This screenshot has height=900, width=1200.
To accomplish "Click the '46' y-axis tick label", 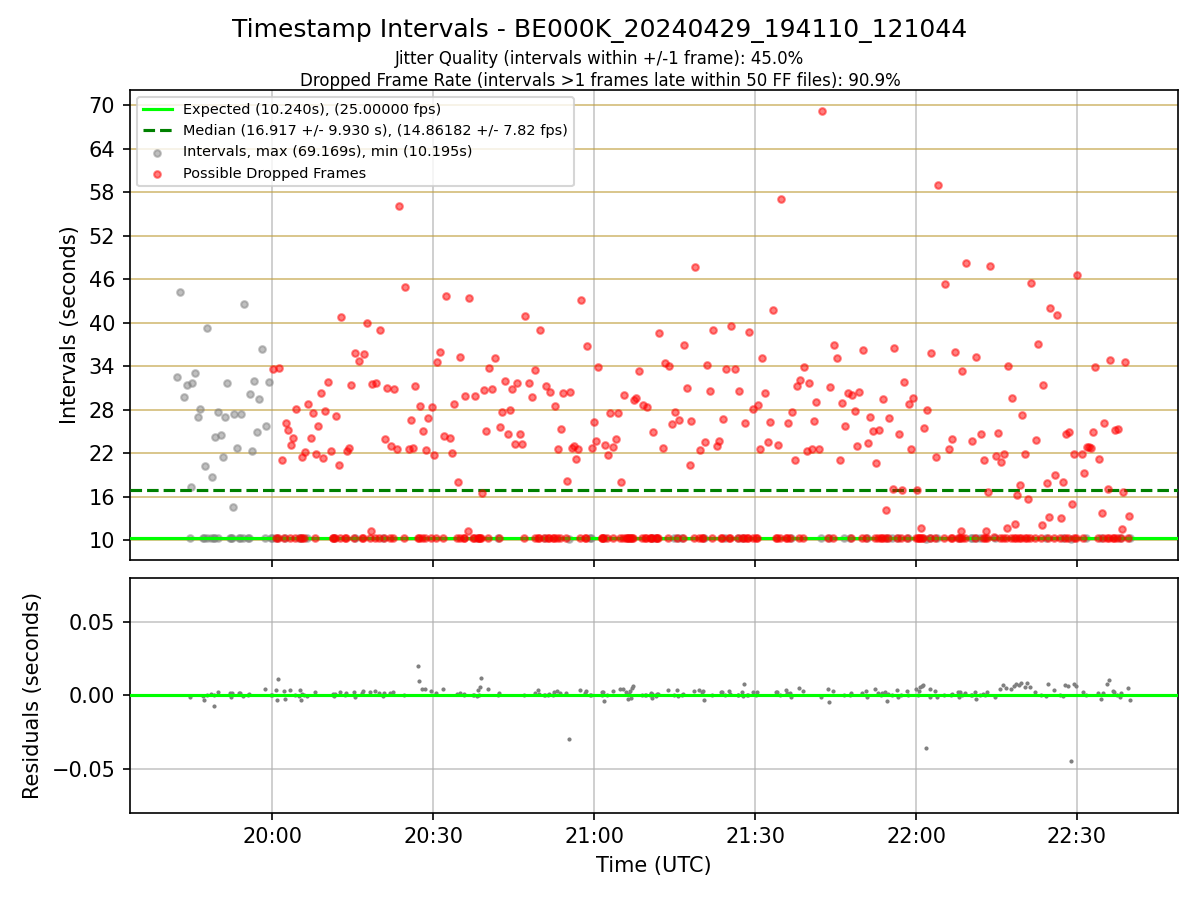I will pyautogui.click(x=103, y=279).
